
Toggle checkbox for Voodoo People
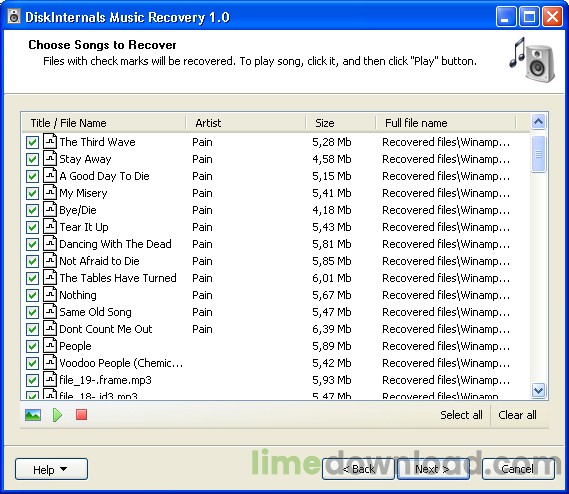32,364
